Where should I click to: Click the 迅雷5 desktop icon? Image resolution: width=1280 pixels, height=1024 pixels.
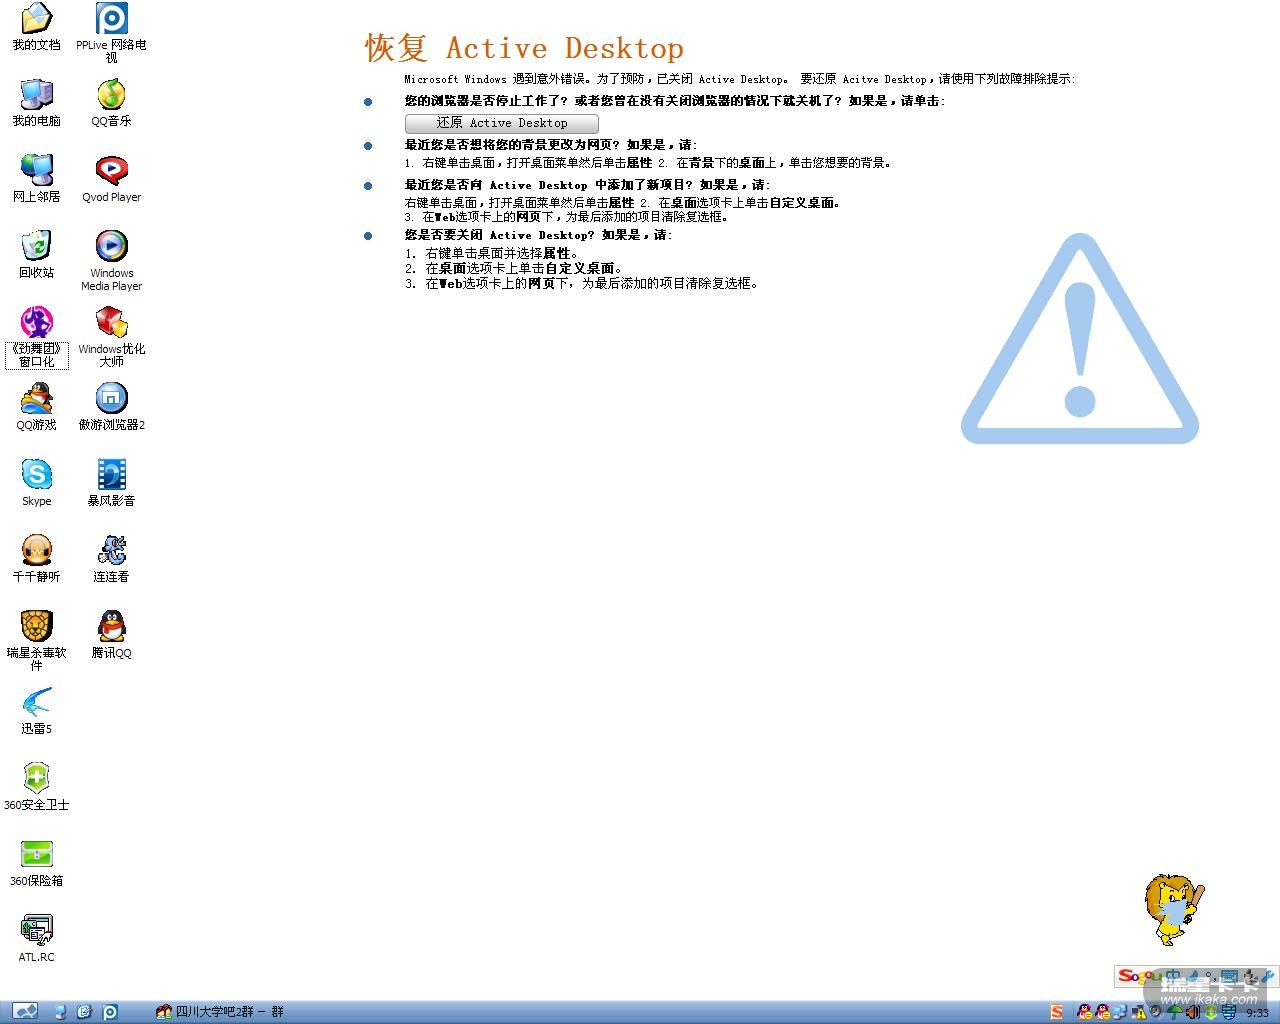[36, 711]
